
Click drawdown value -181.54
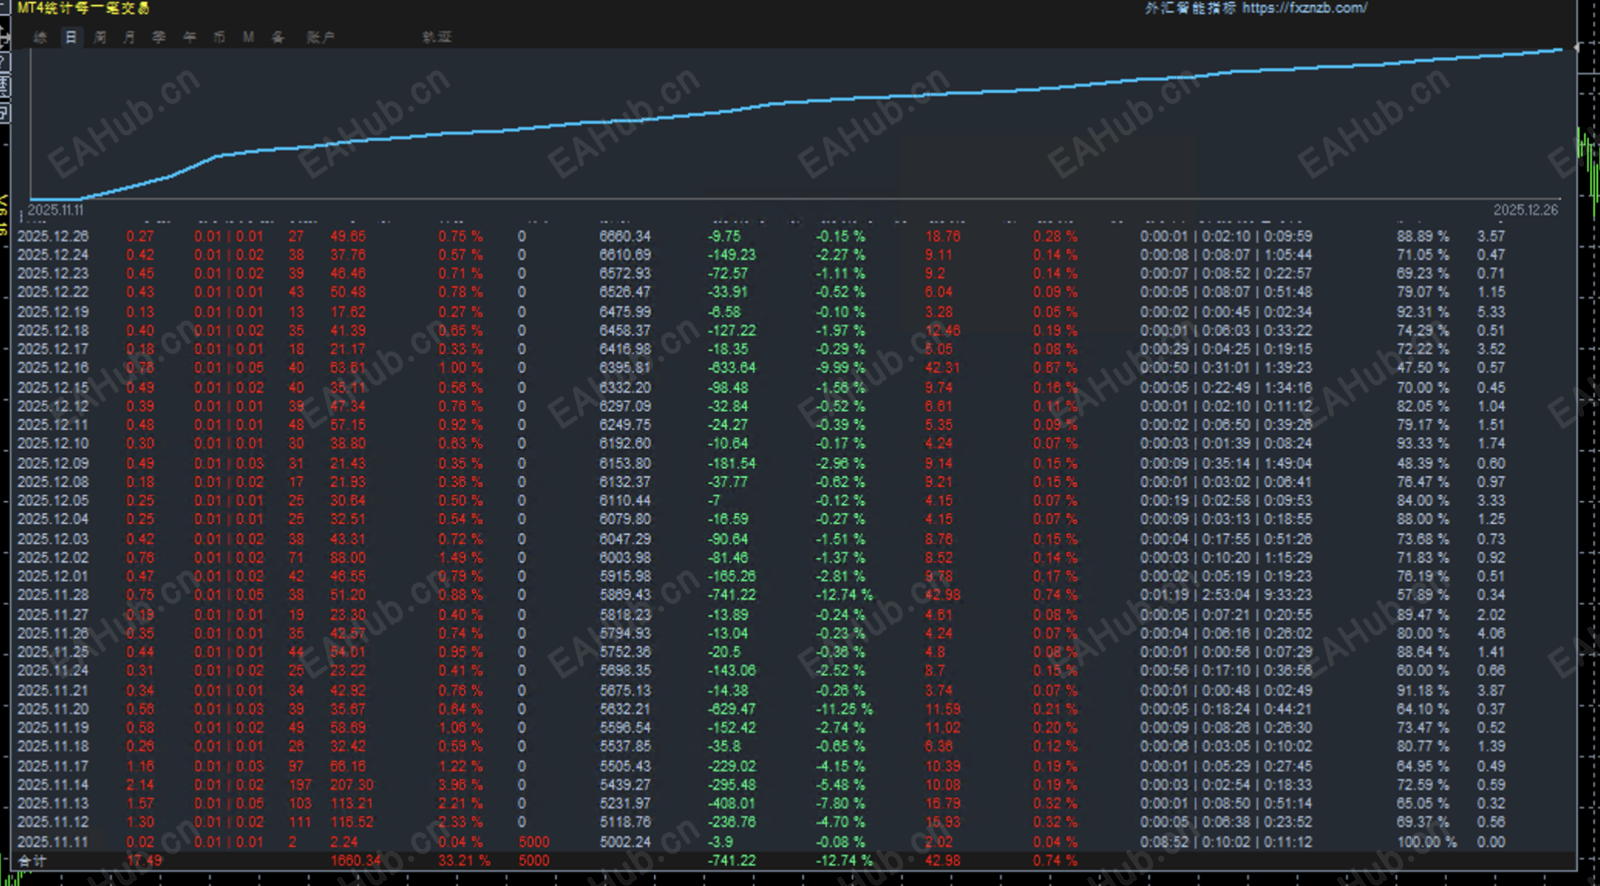[x=732, y=463]
